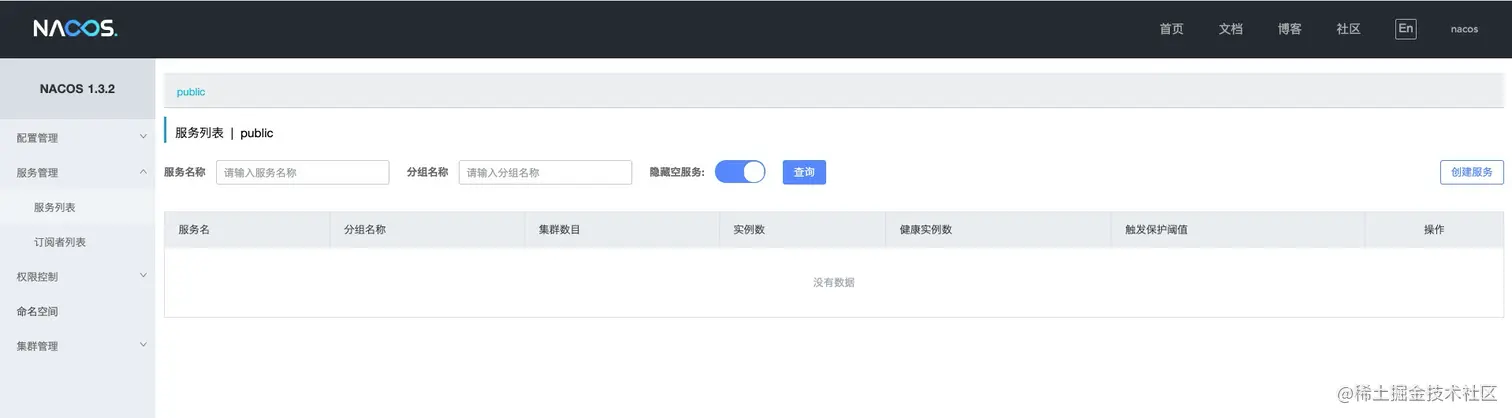Expand the 权限控制 sidebar menu
The height and width of the screenshot is (418, 1512).
(77, 277)
